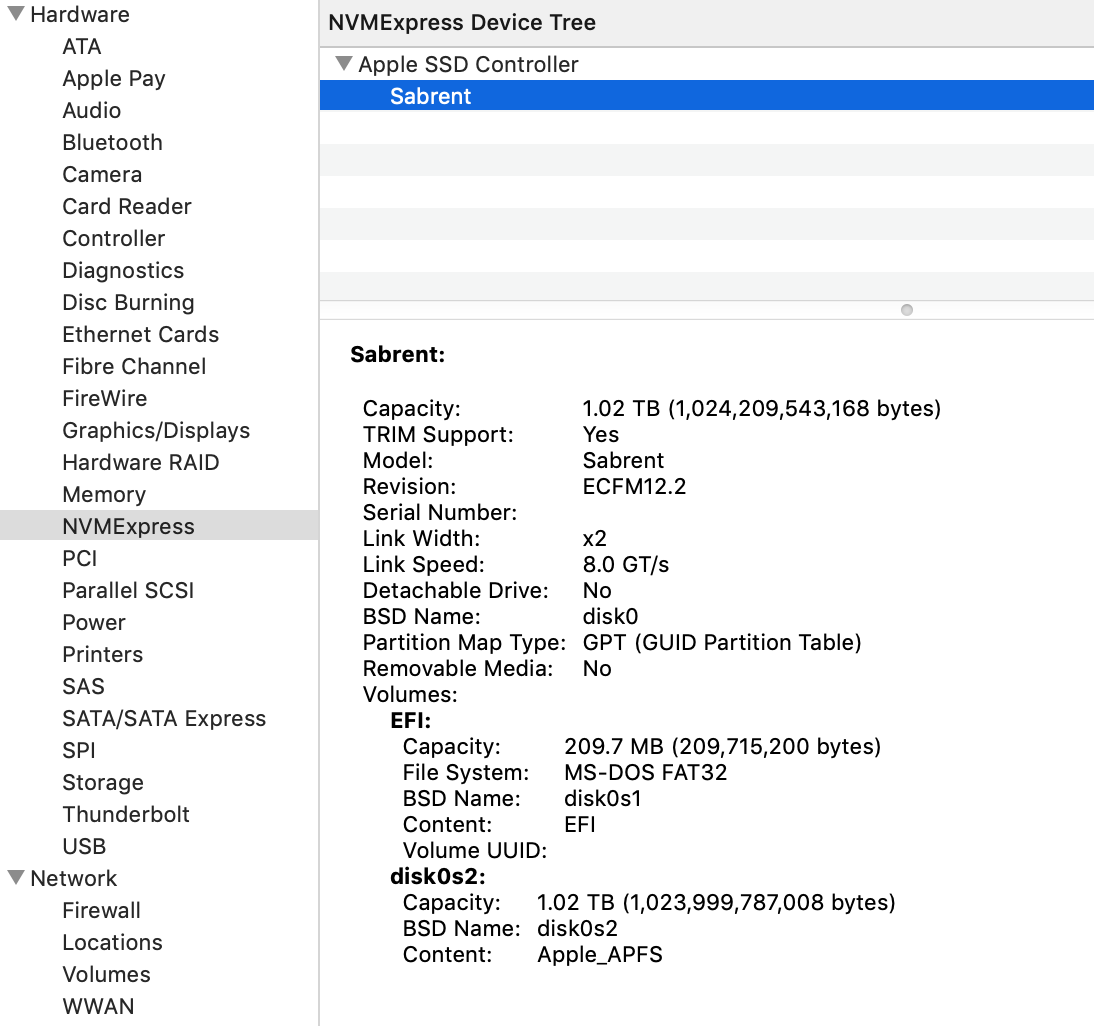This screenshot has width=1094, height=1026.
Task: Click the MS-DOS FAT32 file system value
Action: coord(645,772)
